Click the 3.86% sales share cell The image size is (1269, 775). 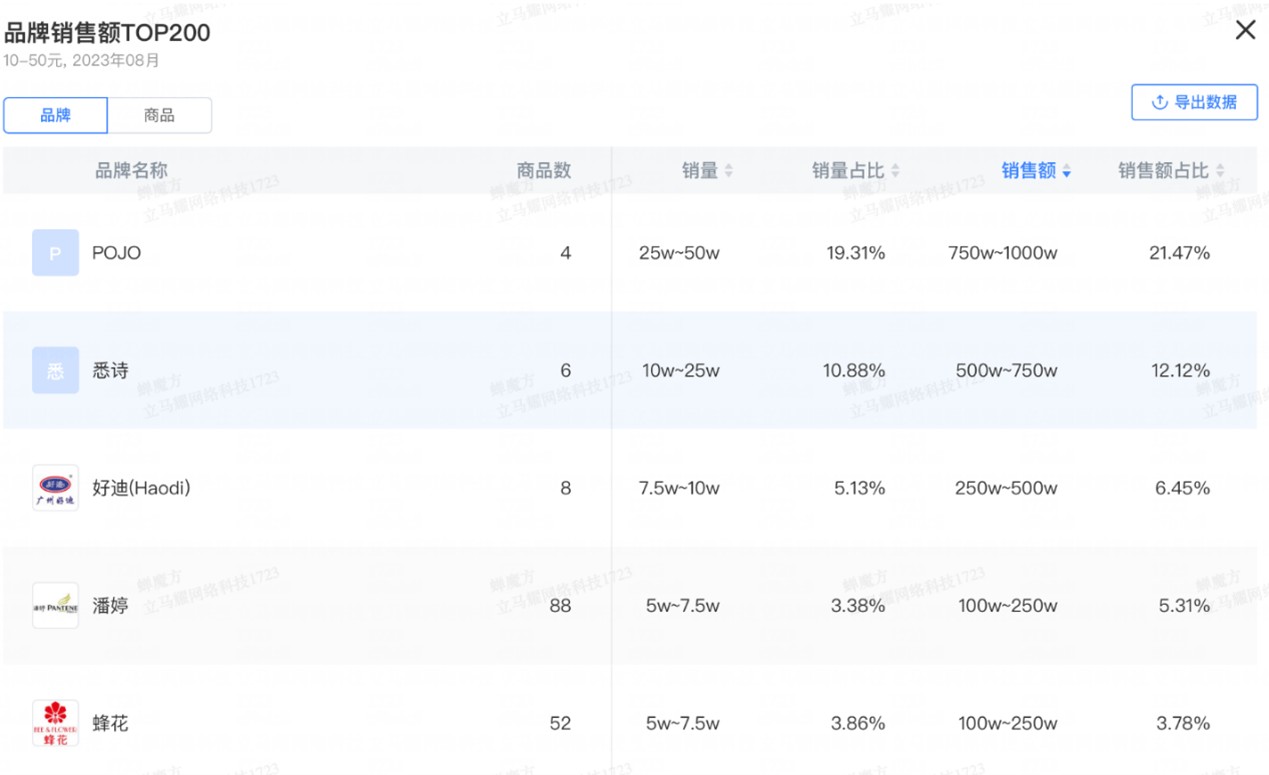(859, 723)
